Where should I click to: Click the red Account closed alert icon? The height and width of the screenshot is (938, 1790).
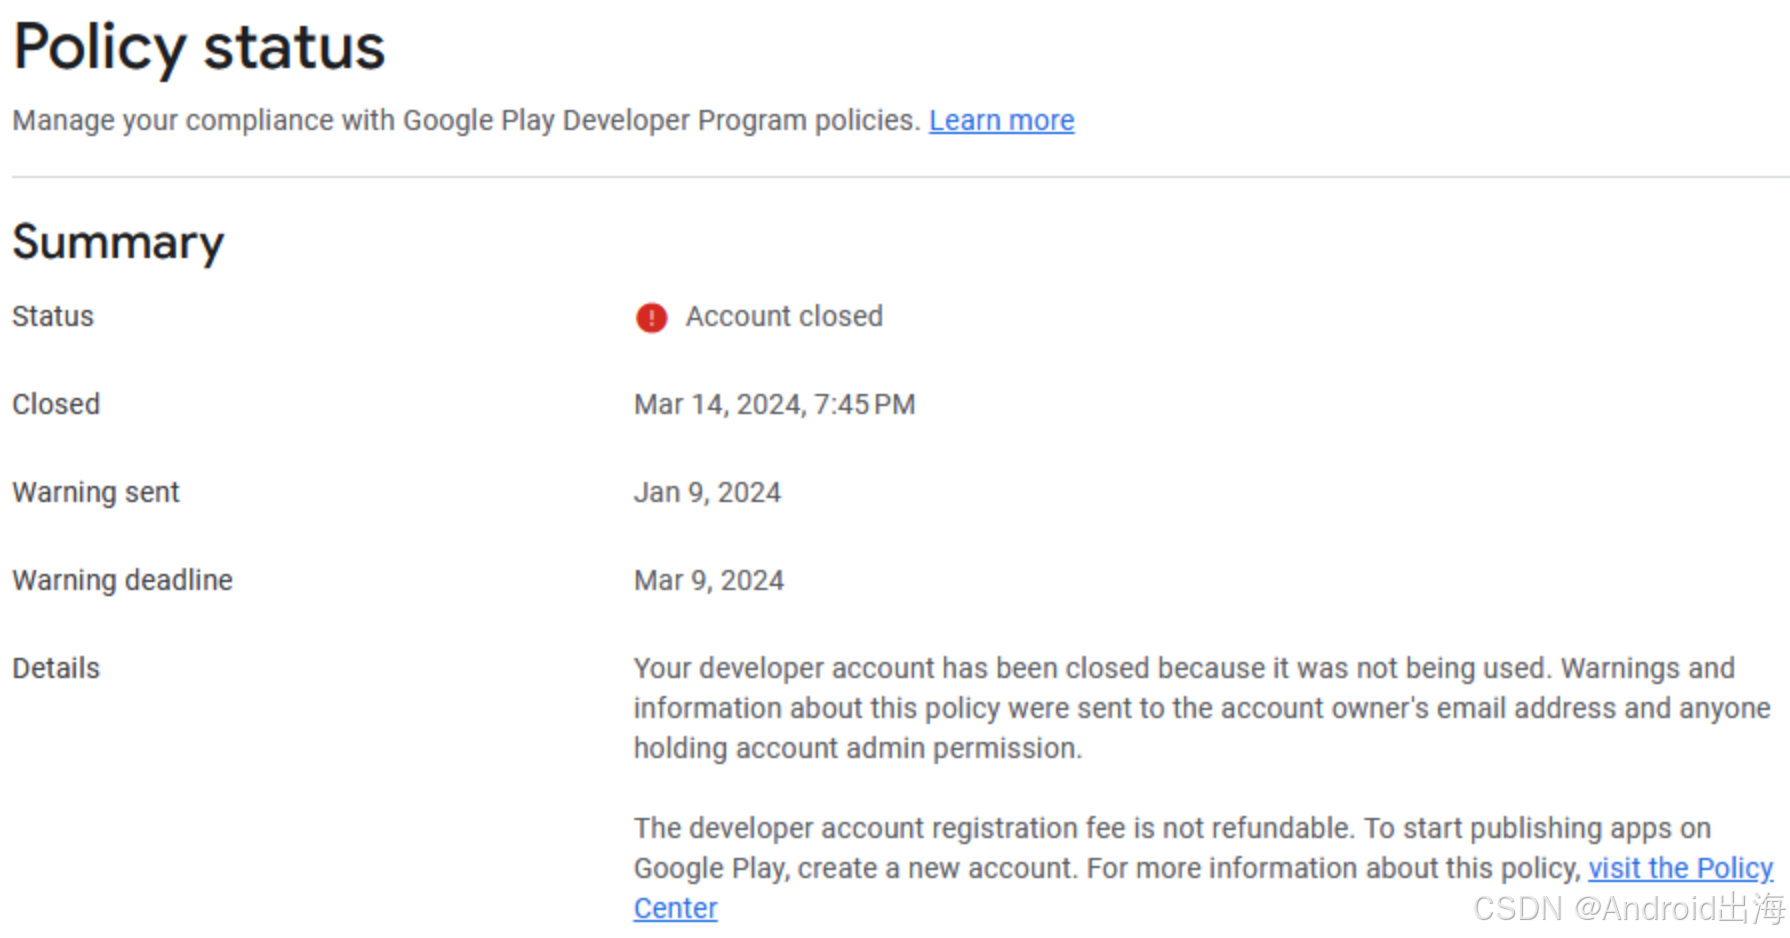click(x=651, y=318)
